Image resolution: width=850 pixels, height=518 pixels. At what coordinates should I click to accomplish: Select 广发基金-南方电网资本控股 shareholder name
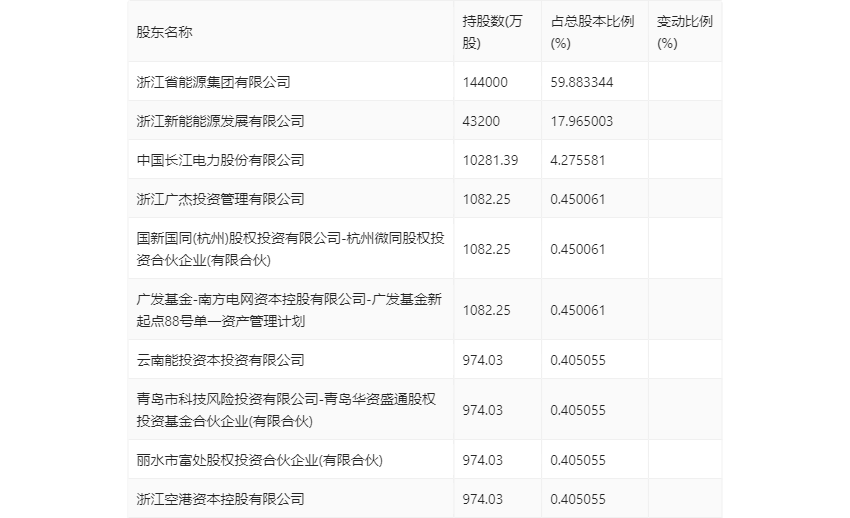(289, 310)
